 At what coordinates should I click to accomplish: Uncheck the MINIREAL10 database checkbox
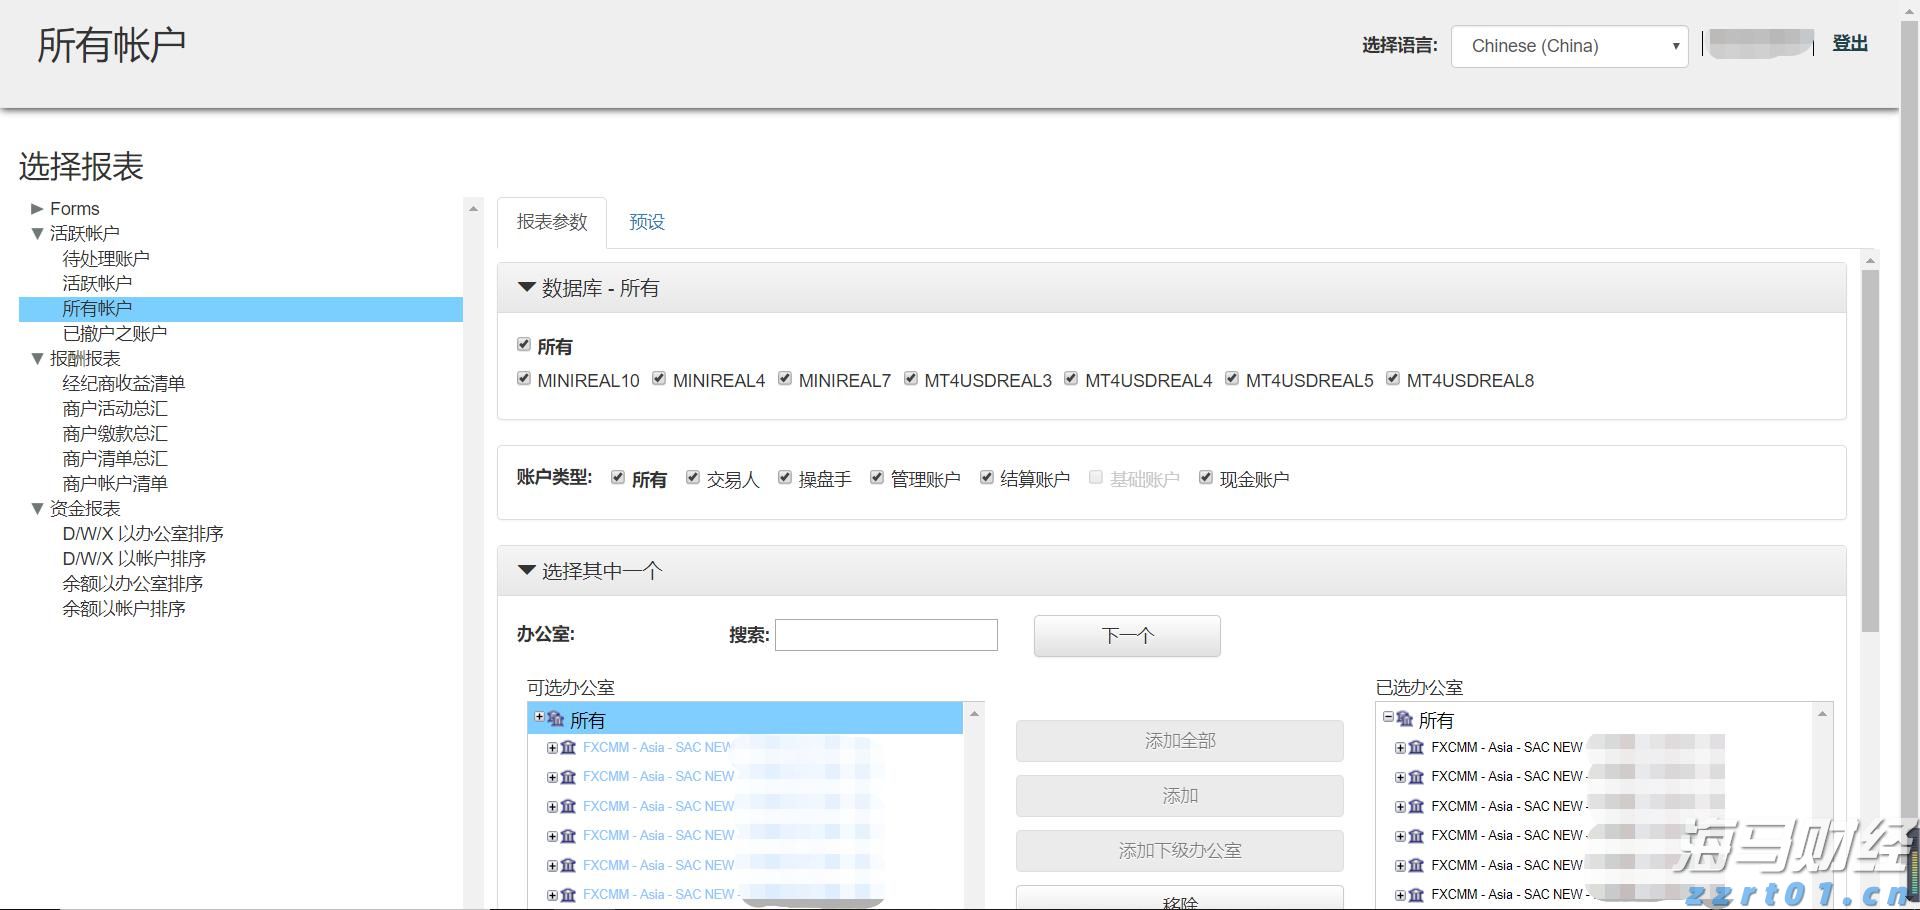tap(524, 379)
